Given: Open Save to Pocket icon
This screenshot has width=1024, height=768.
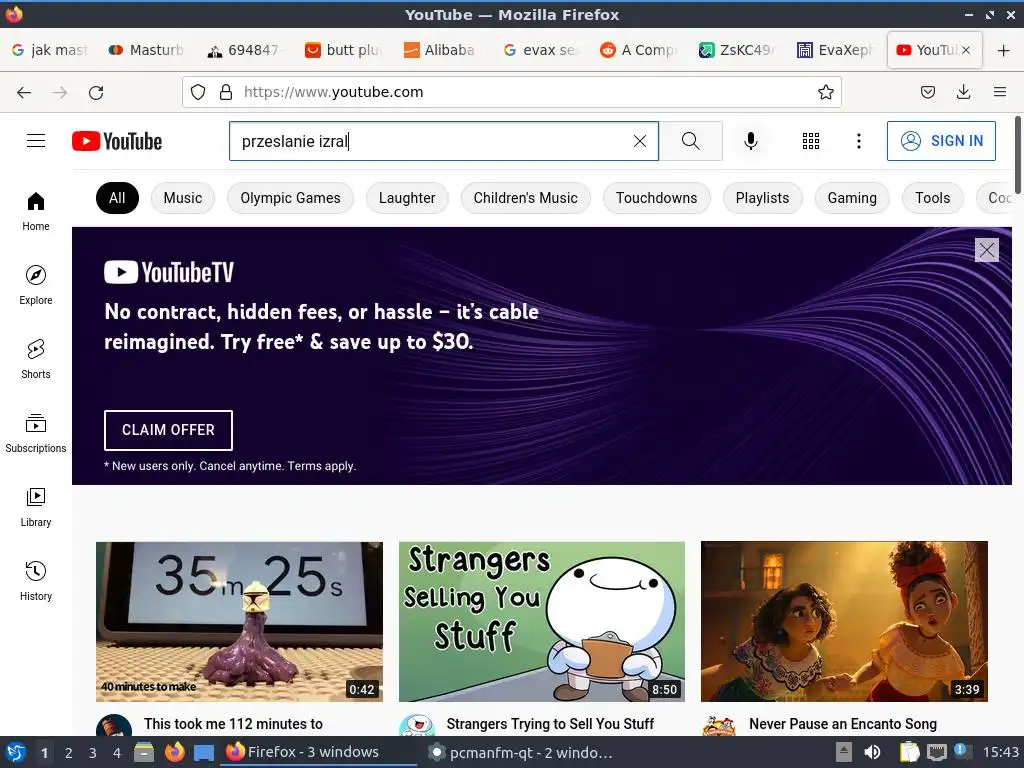Looking at the screenshot, I should tap(927, 92).
